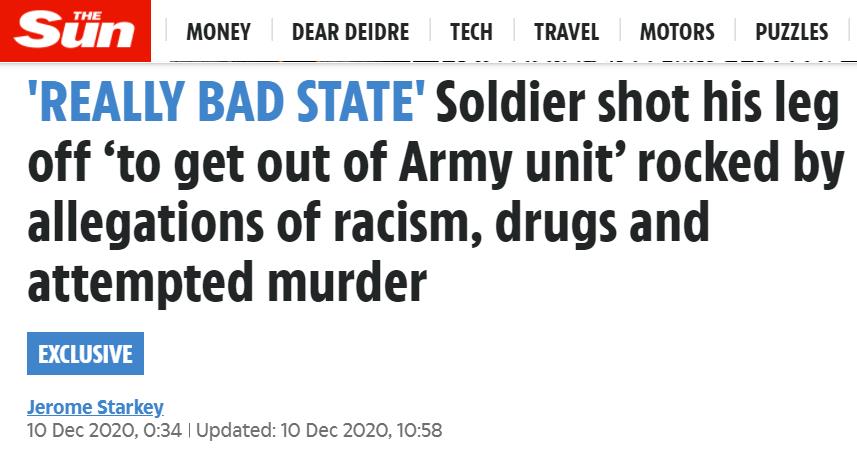Click the Updated 10:58 timestamp

pos(319,430)
